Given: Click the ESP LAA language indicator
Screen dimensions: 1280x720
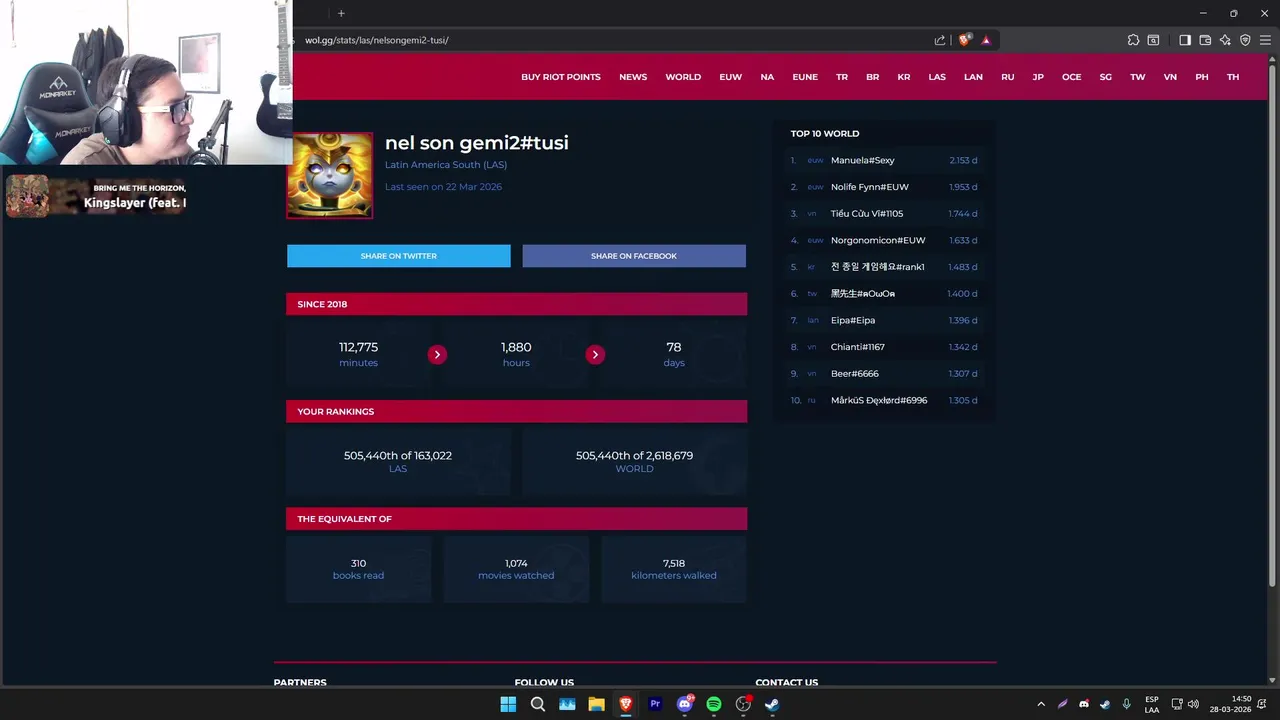Looking at the screenshot, I should coord(1152,704).
